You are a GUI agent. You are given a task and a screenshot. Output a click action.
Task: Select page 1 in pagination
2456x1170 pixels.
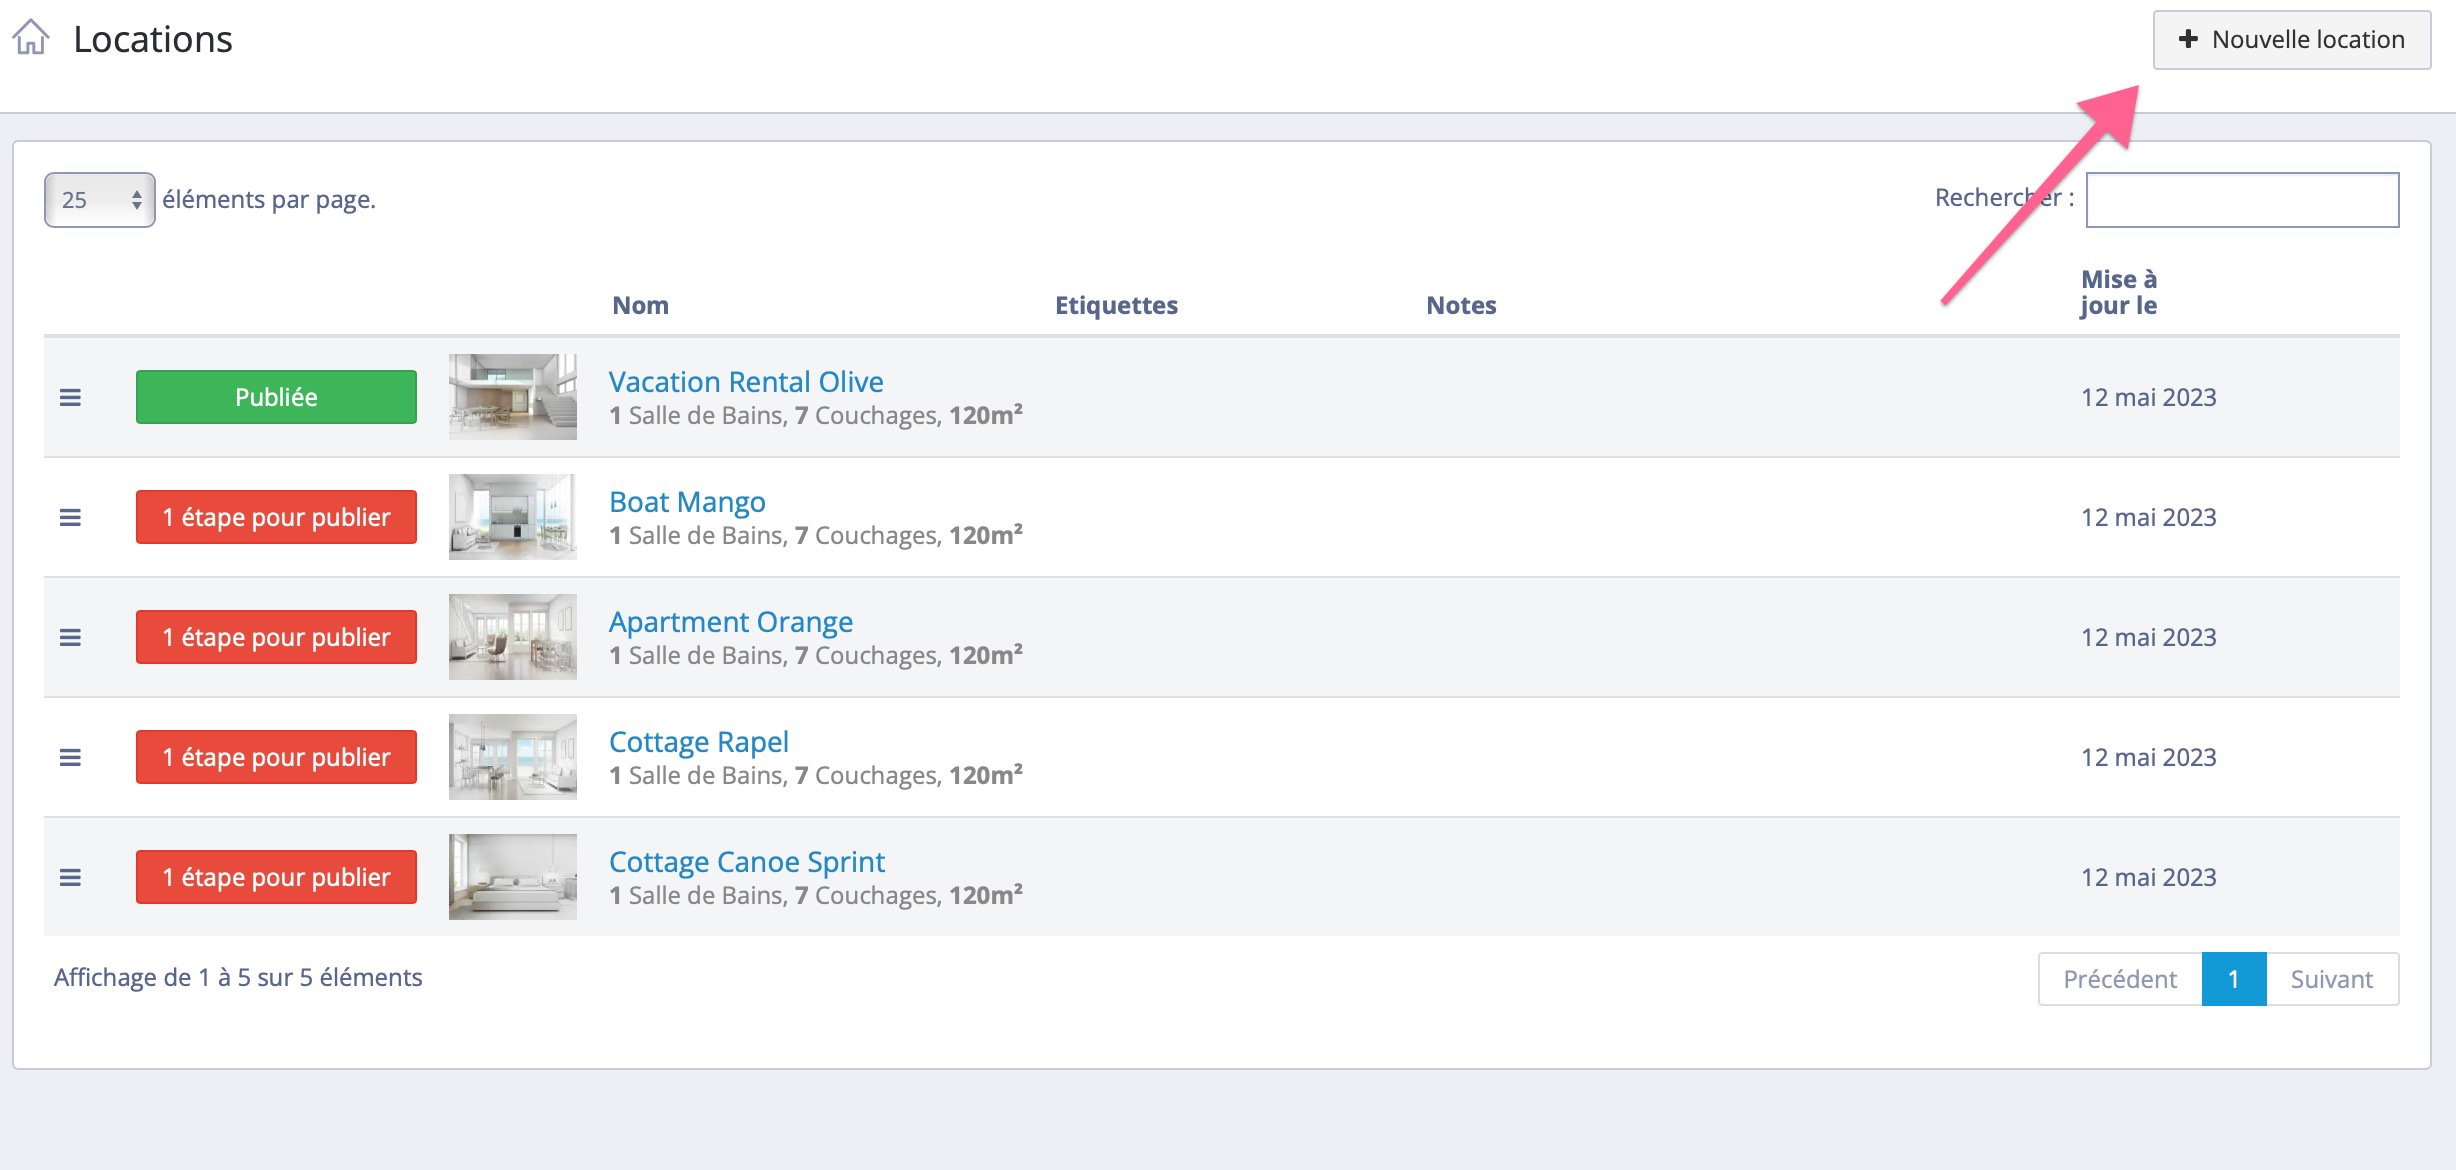2234,979
